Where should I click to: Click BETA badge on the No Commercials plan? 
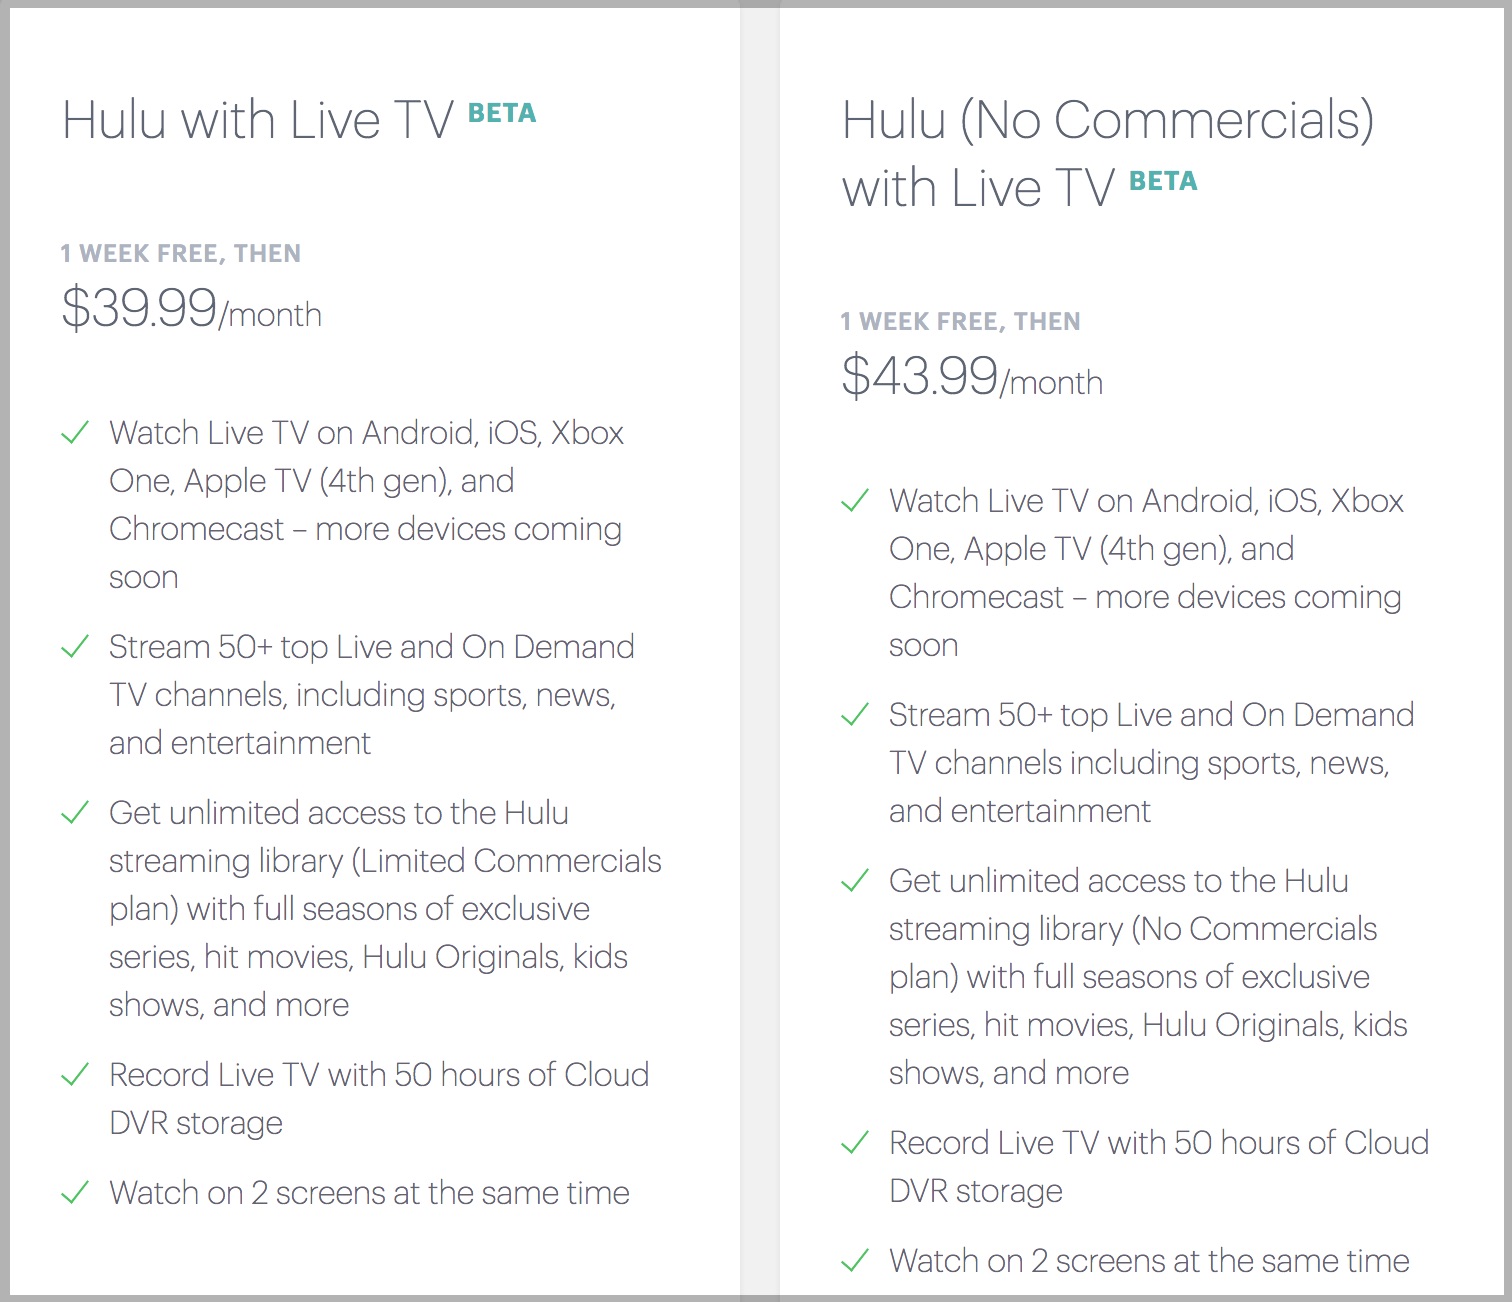[x=1163, y=181]
